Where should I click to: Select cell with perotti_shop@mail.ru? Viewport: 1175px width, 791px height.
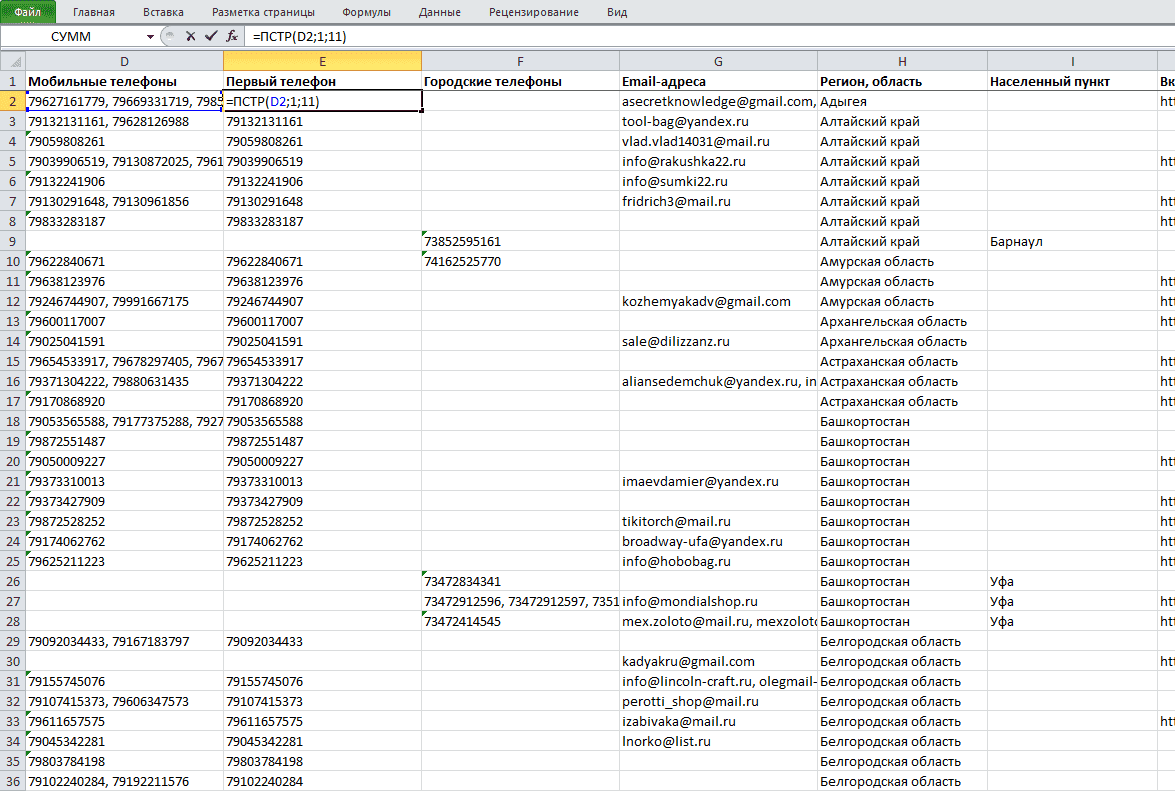[718, 701]
